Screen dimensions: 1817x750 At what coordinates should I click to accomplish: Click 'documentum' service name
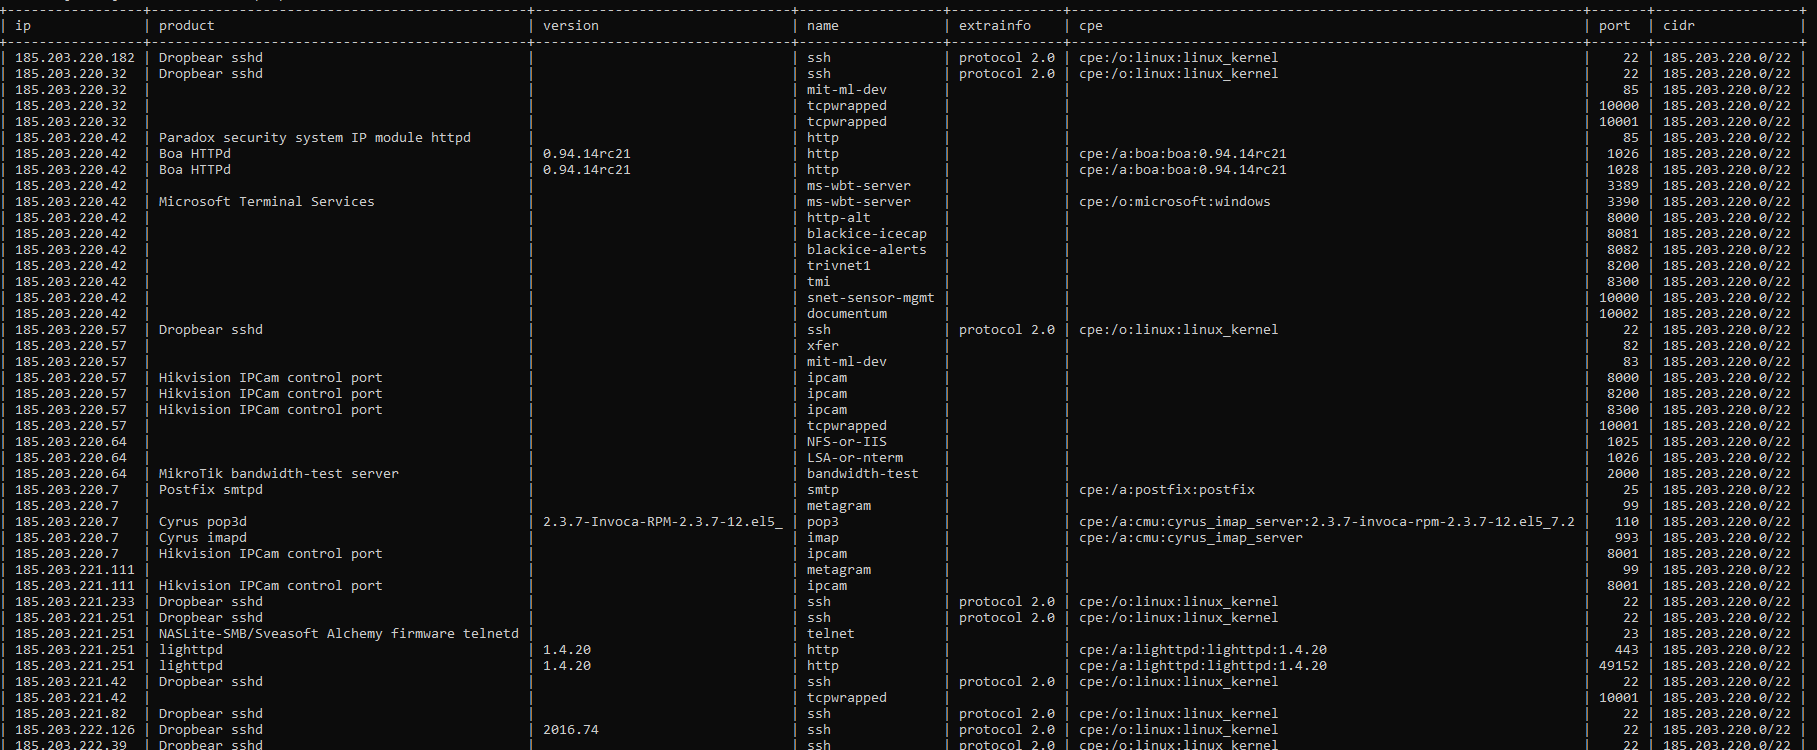(x=847, y=314)
